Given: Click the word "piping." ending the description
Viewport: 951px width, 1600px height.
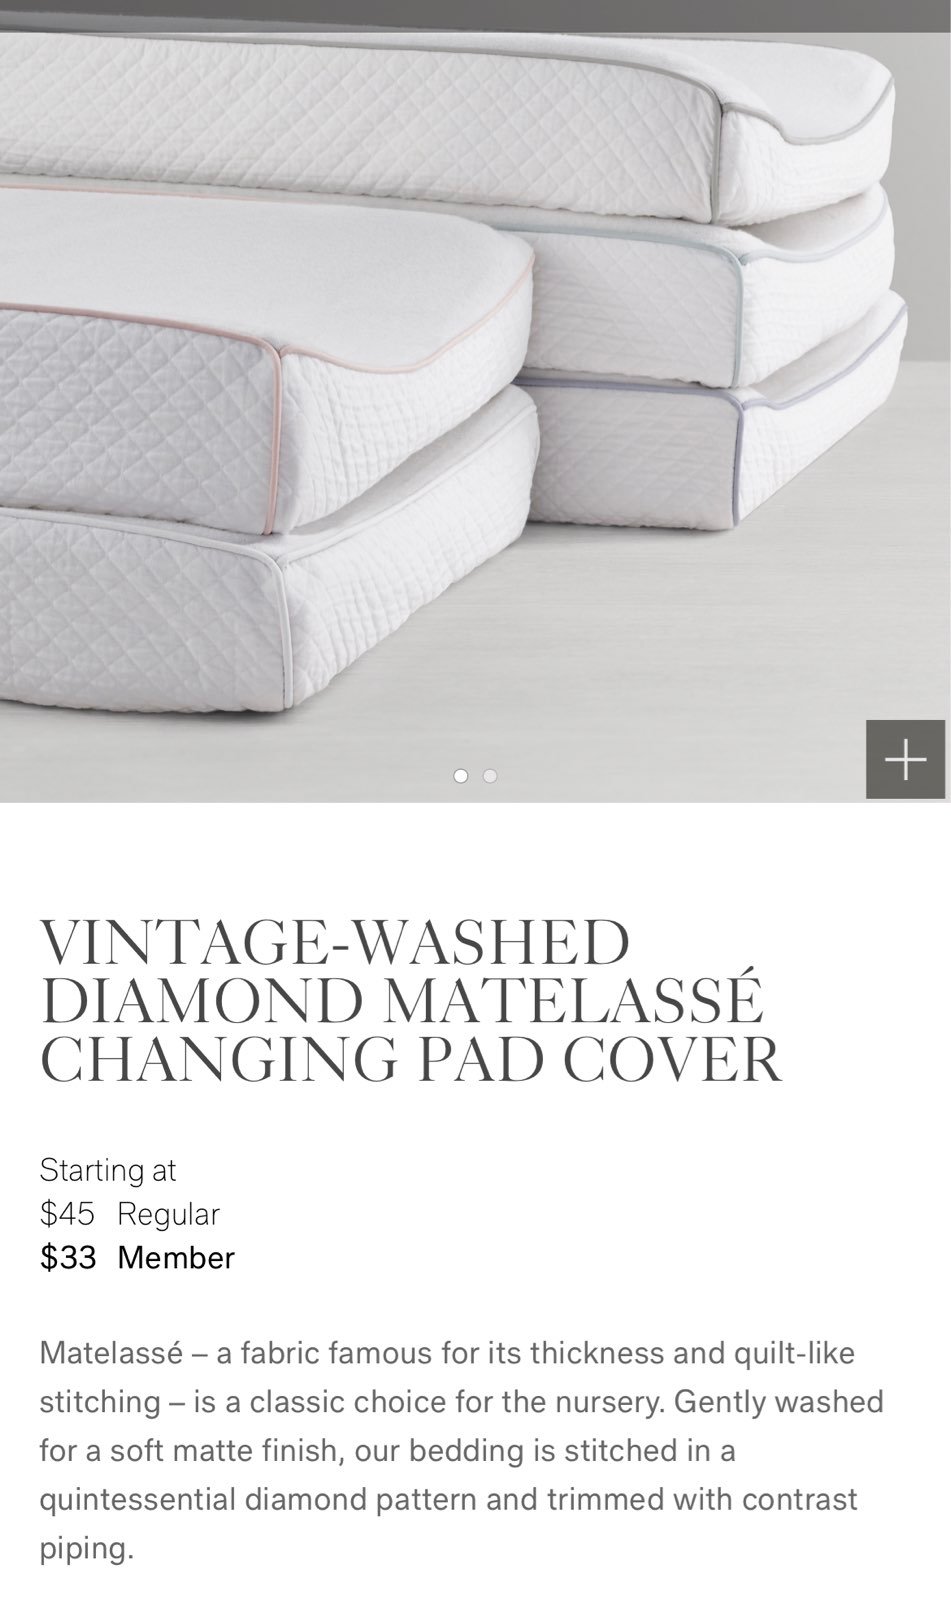Looking at the screenshot, I should click(x=86, y=1550).
